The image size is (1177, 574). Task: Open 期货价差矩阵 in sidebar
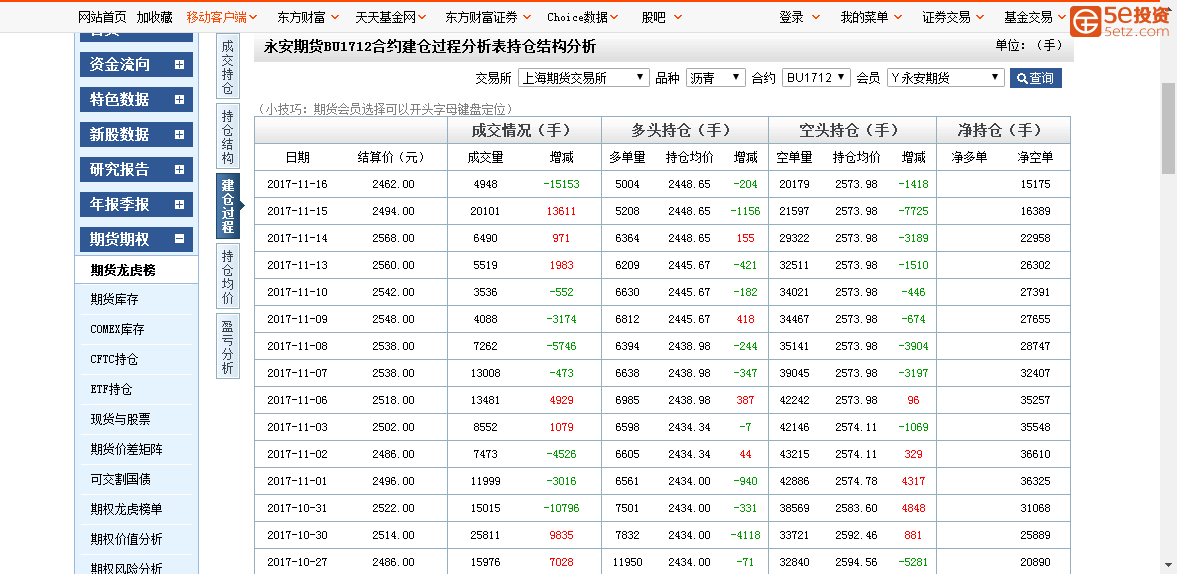tap(126, 449)
